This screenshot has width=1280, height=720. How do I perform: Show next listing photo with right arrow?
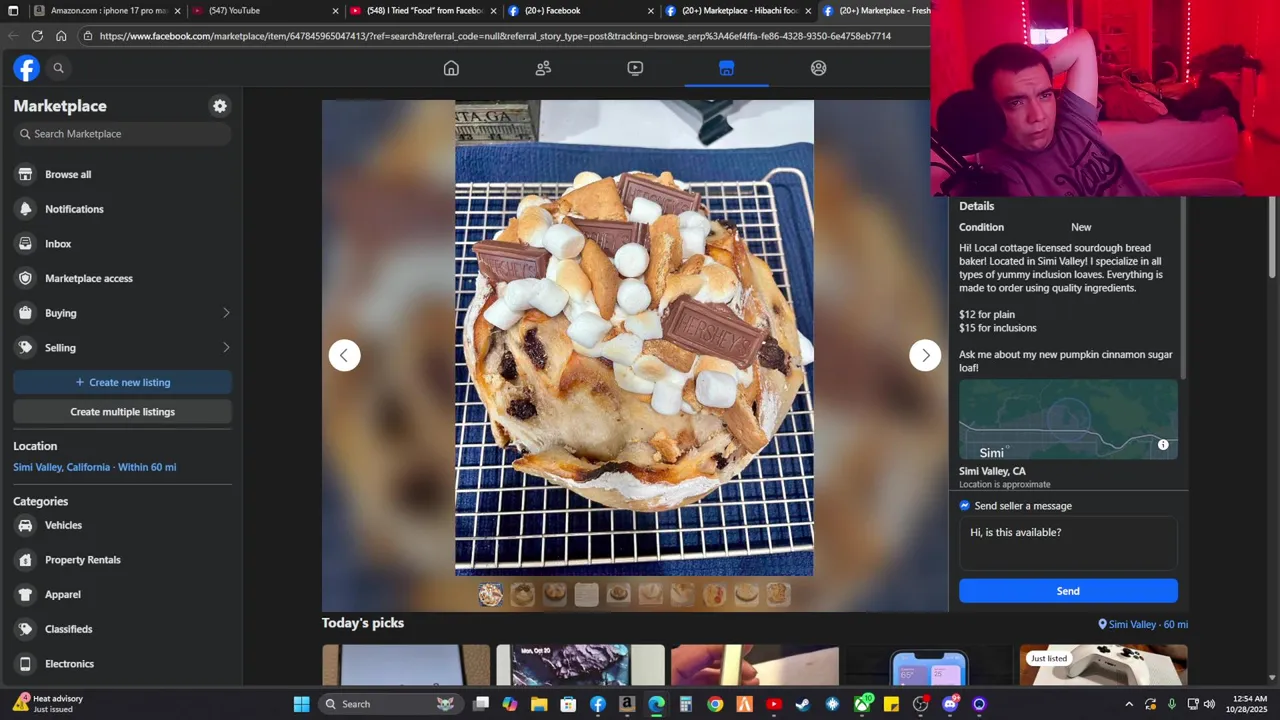pyautogui.click(x=925, y=355)
